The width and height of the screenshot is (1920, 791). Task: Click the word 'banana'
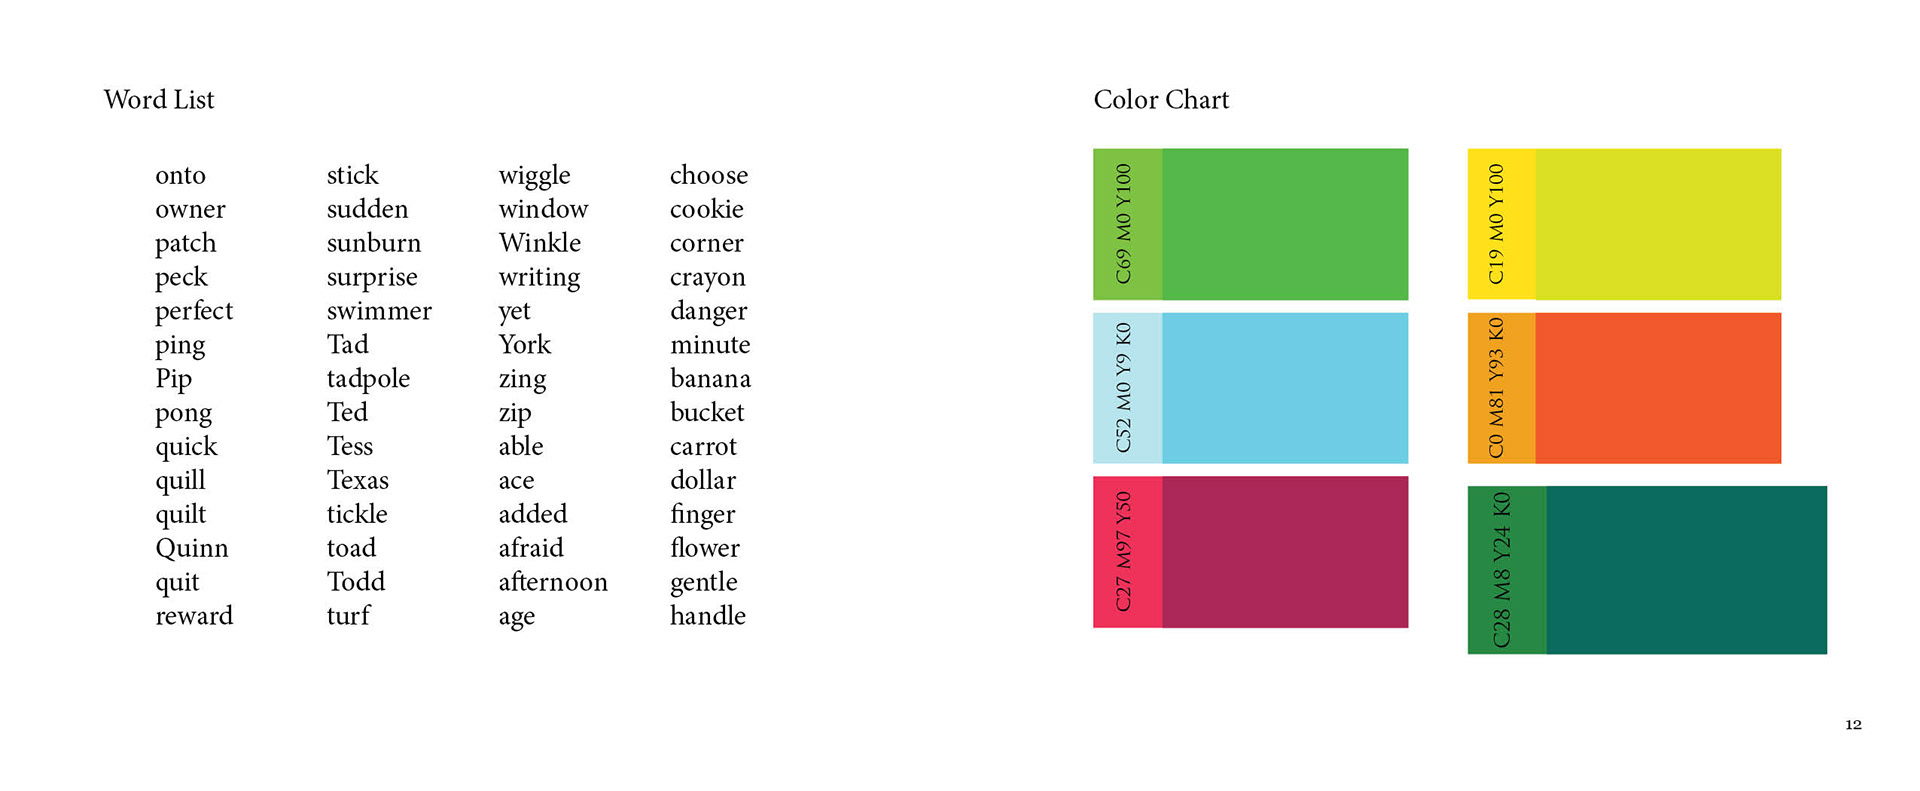(x=710, y=379)
